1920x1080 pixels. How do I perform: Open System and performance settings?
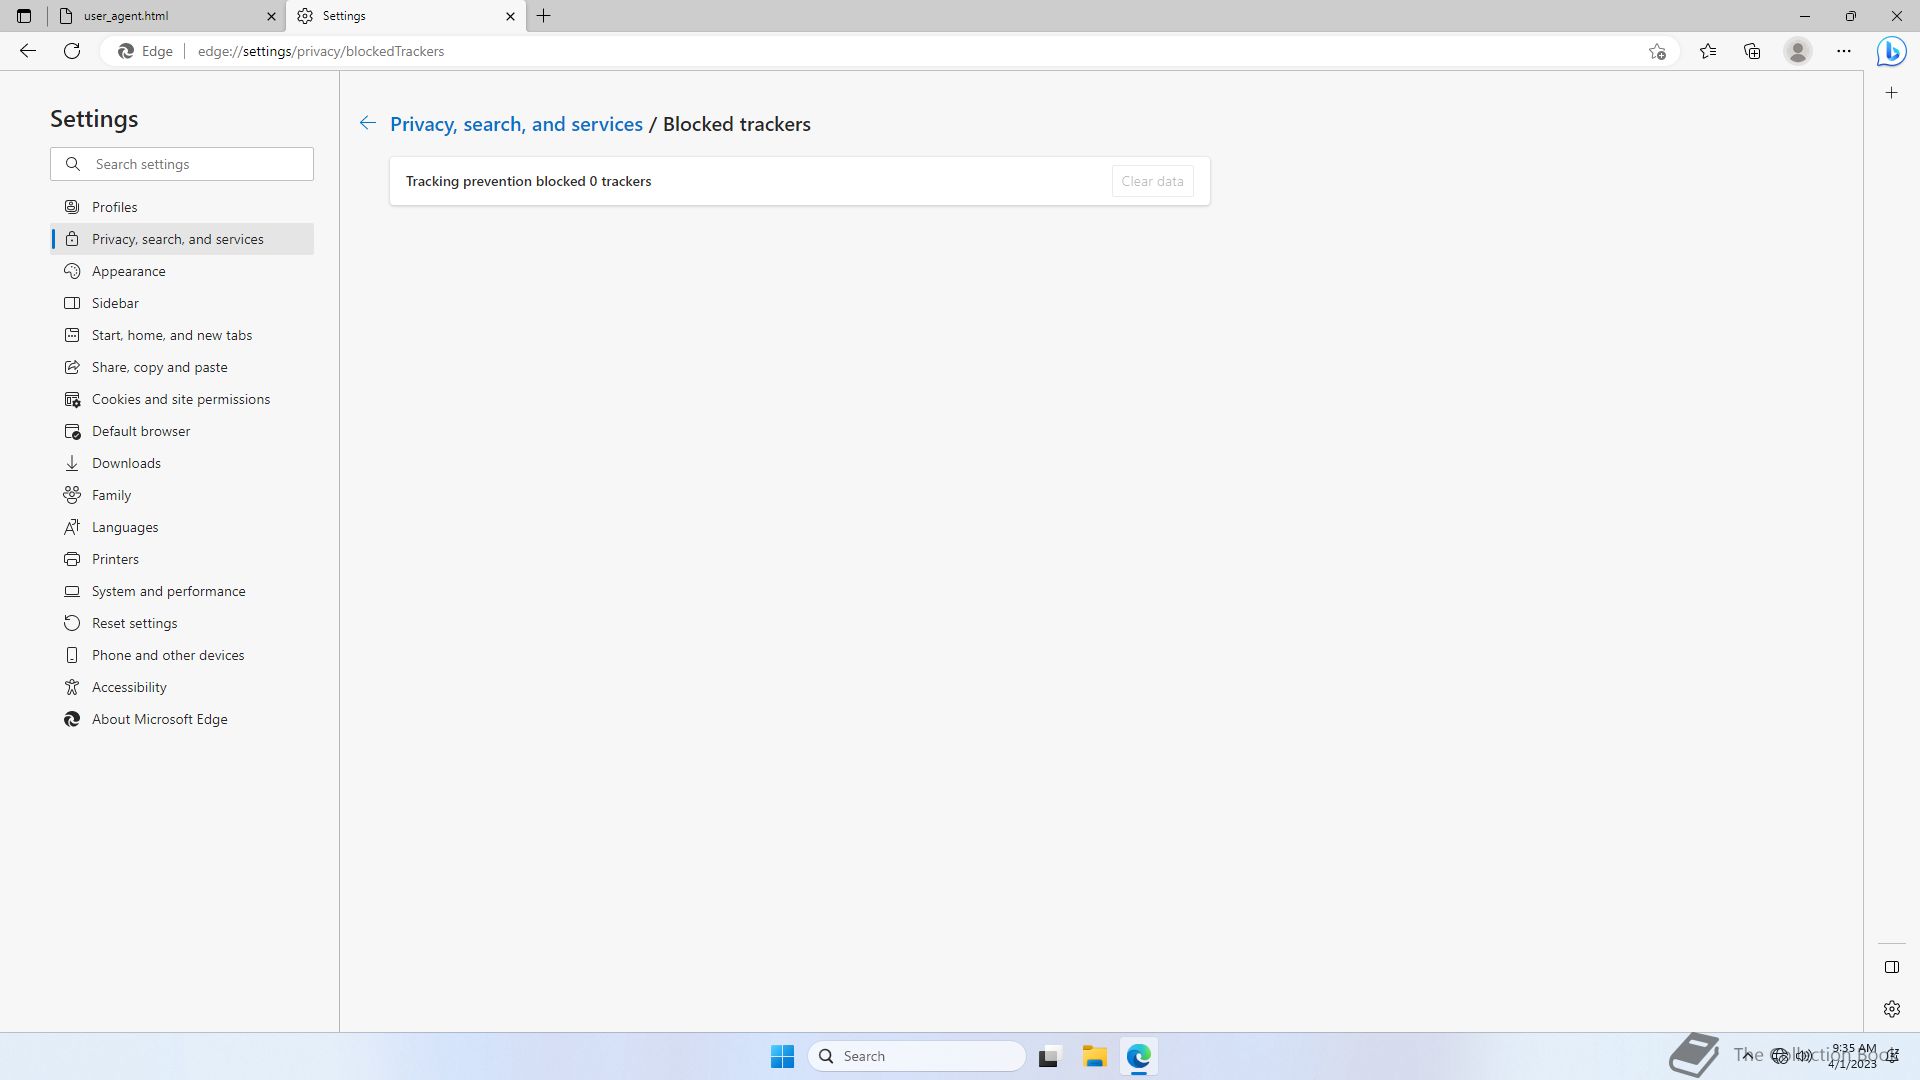click(x=182, y=591)
